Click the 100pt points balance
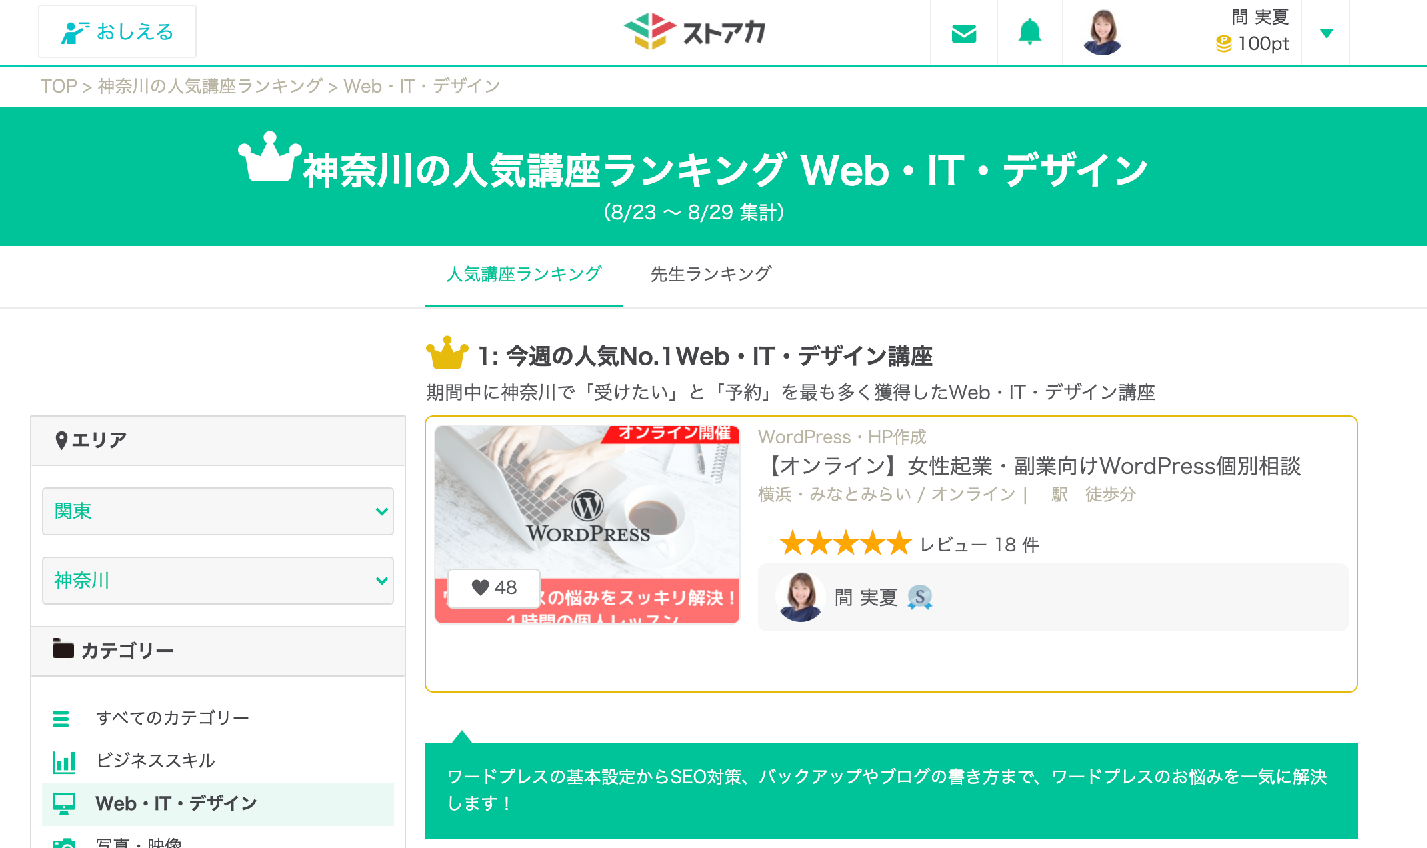This screenshot has height=848, width=1427. pyautogui.click(x=1263, y=43)
